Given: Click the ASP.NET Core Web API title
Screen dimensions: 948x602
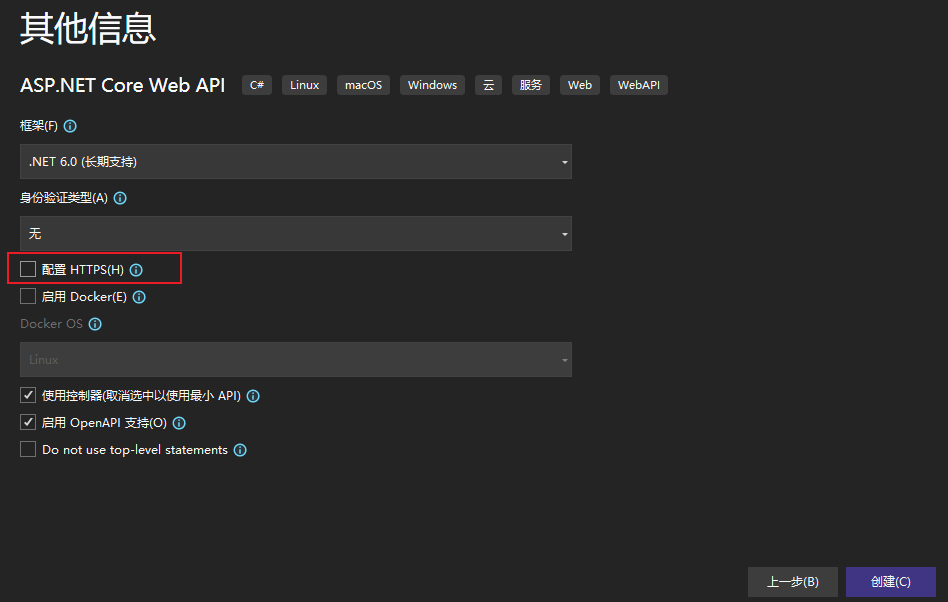Looking at the screenshot, I should 123,85.
